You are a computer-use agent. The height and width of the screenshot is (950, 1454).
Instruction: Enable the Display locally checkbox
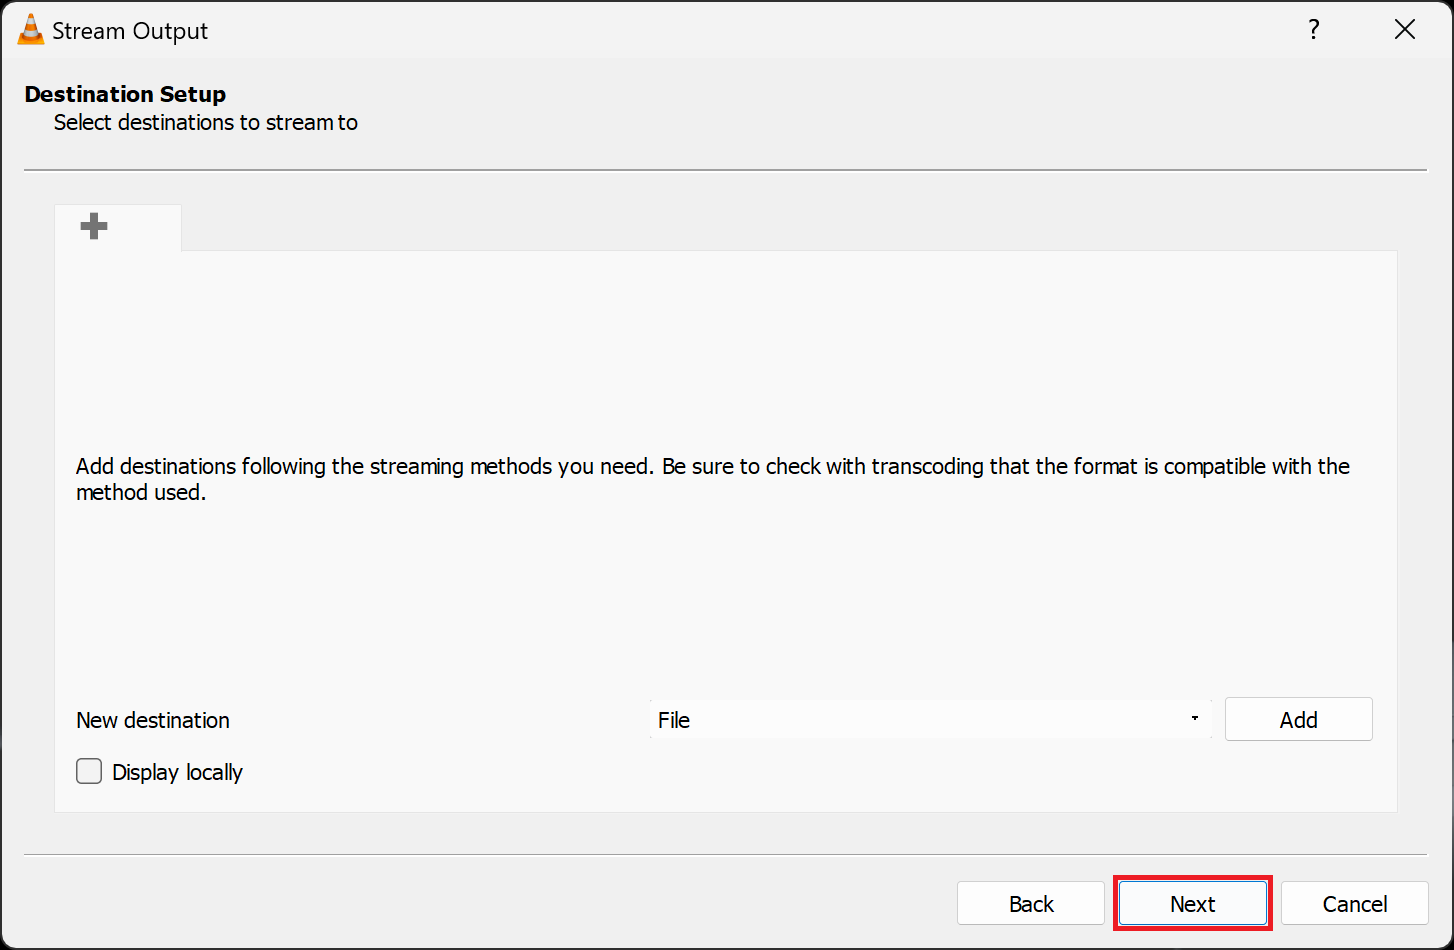pyautogui.click(x=89, y=771)
